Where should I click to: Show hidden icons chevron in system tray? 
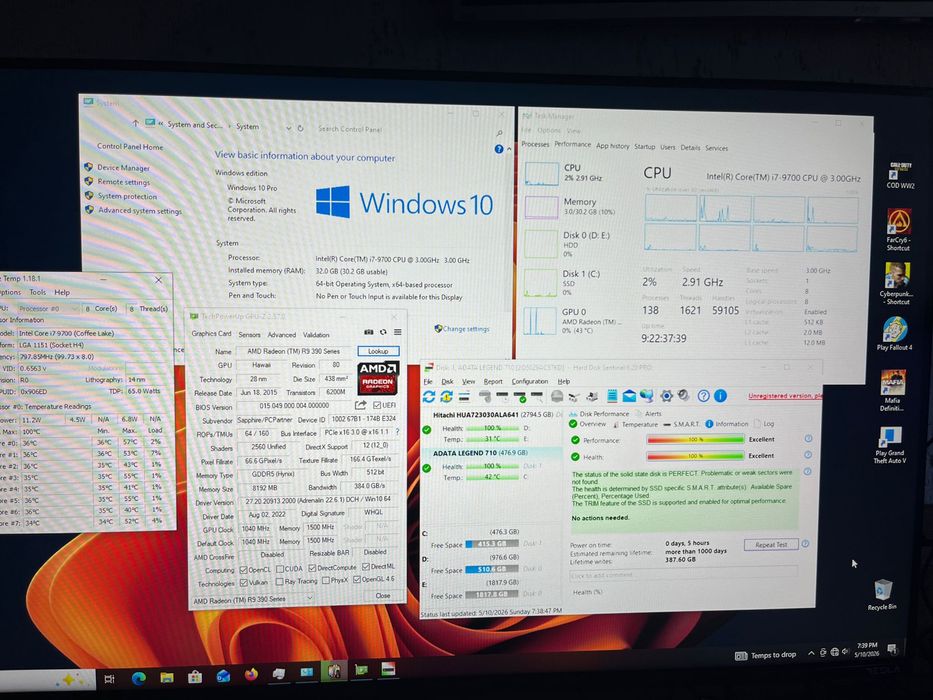[x=810, y=653]
